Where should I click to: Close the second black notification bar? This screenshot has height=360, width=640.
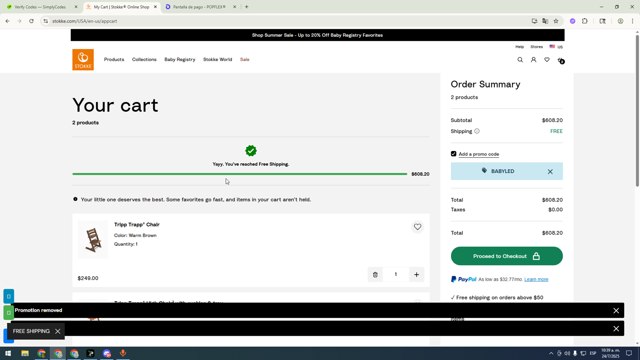click(616, 329)
